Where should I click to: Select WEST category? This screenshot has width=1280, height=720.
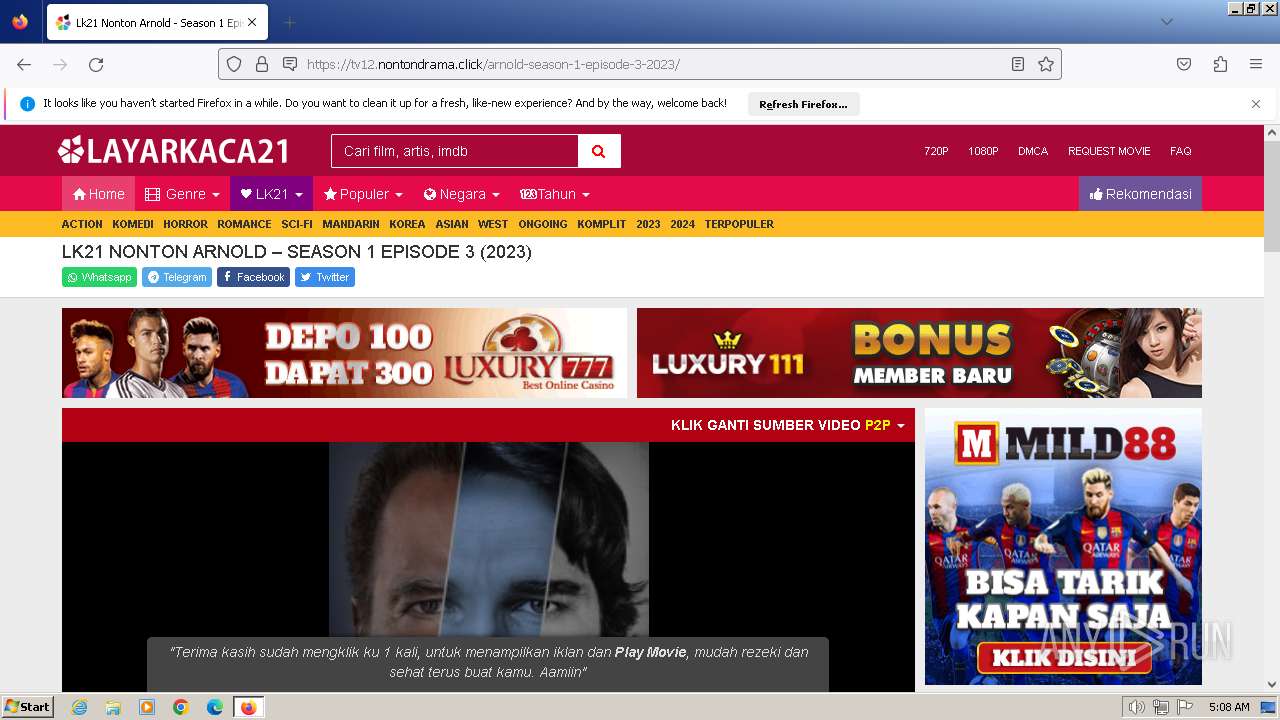pyautogui.click(x=493, y=224)
